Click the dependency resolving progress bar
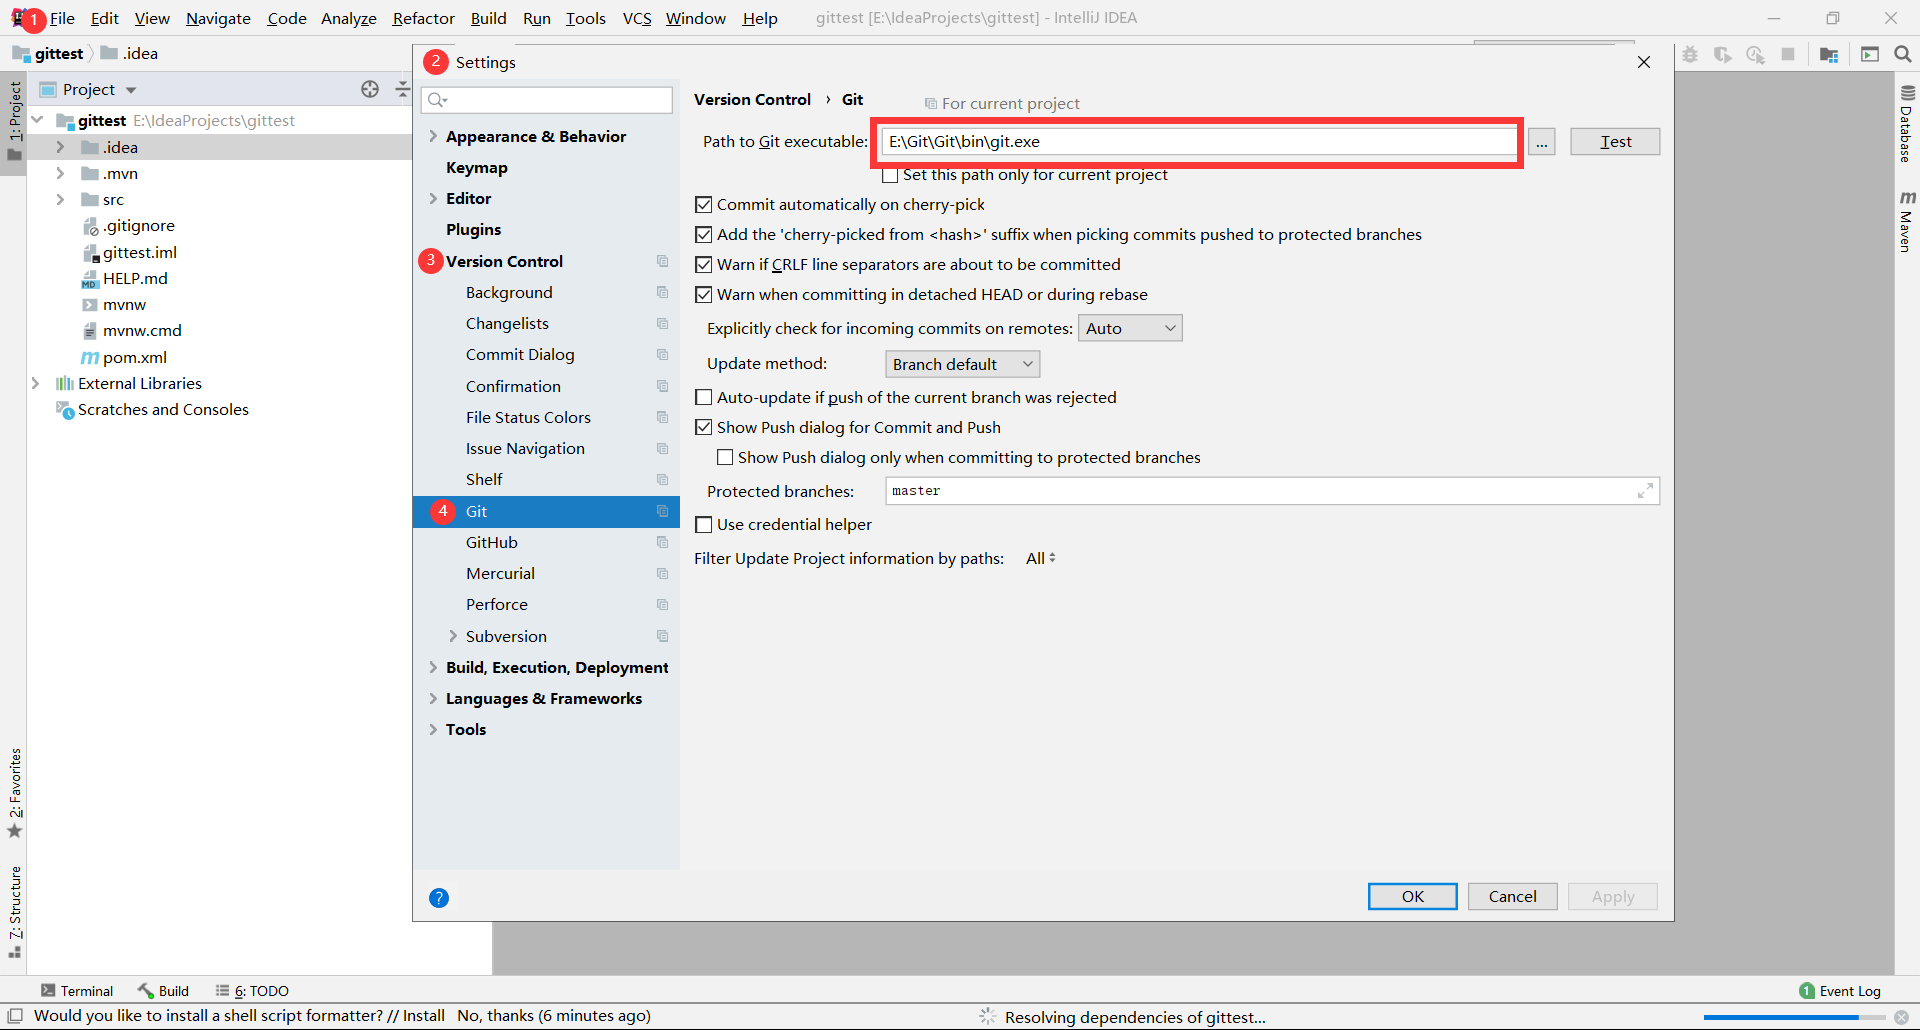1920x1030 pixels. point(1794,1017)
